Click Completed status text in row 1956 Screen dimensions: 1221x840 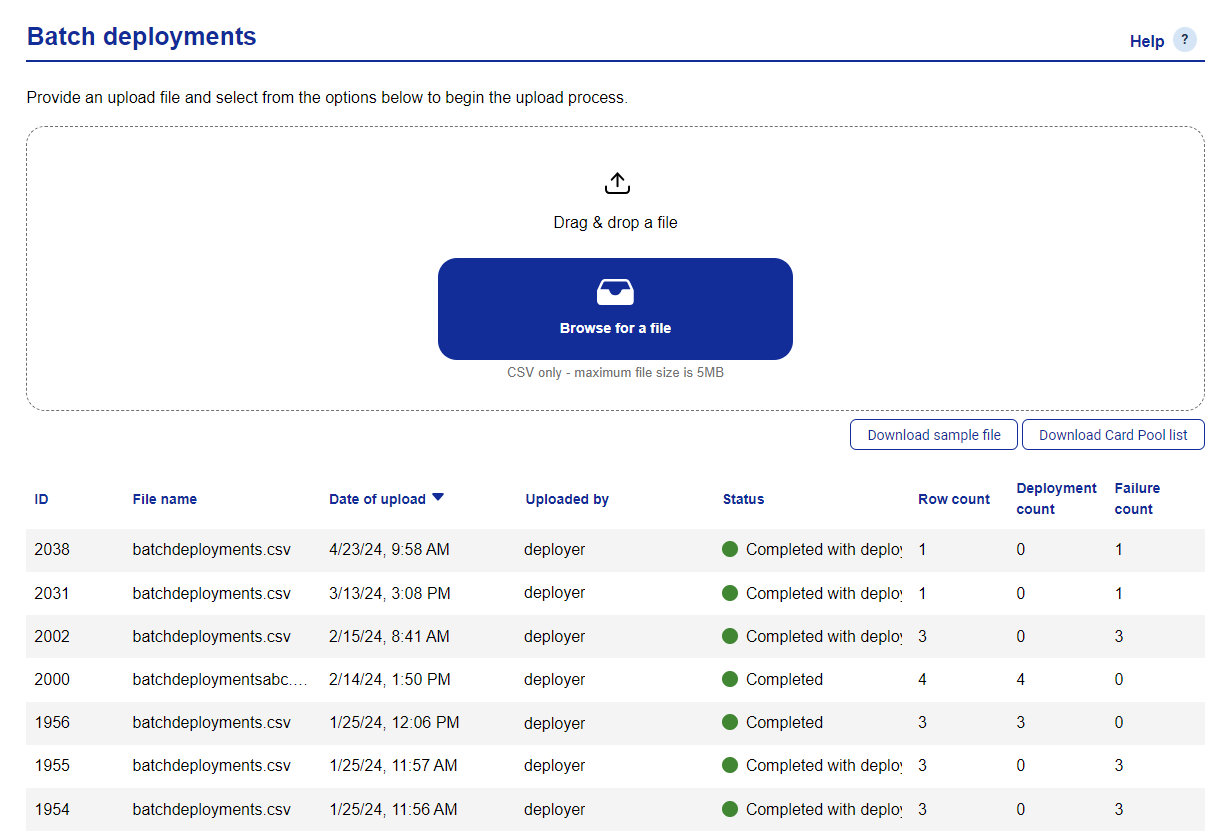[x=784, y=722]
